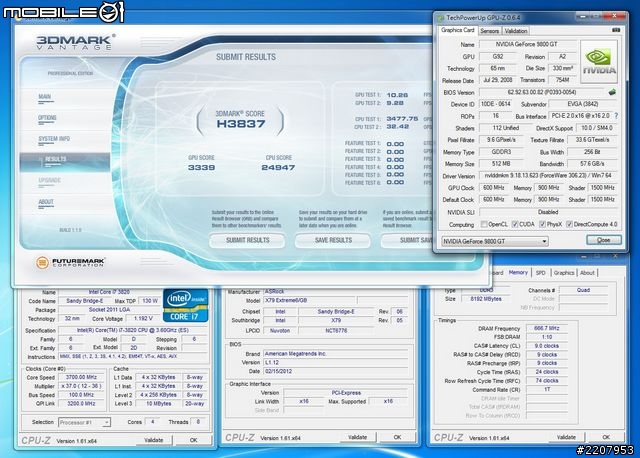Click the GPU-Z camera screenshot icon
The image size is (640, 458).
pyautogui.click(x=616, y=30)
